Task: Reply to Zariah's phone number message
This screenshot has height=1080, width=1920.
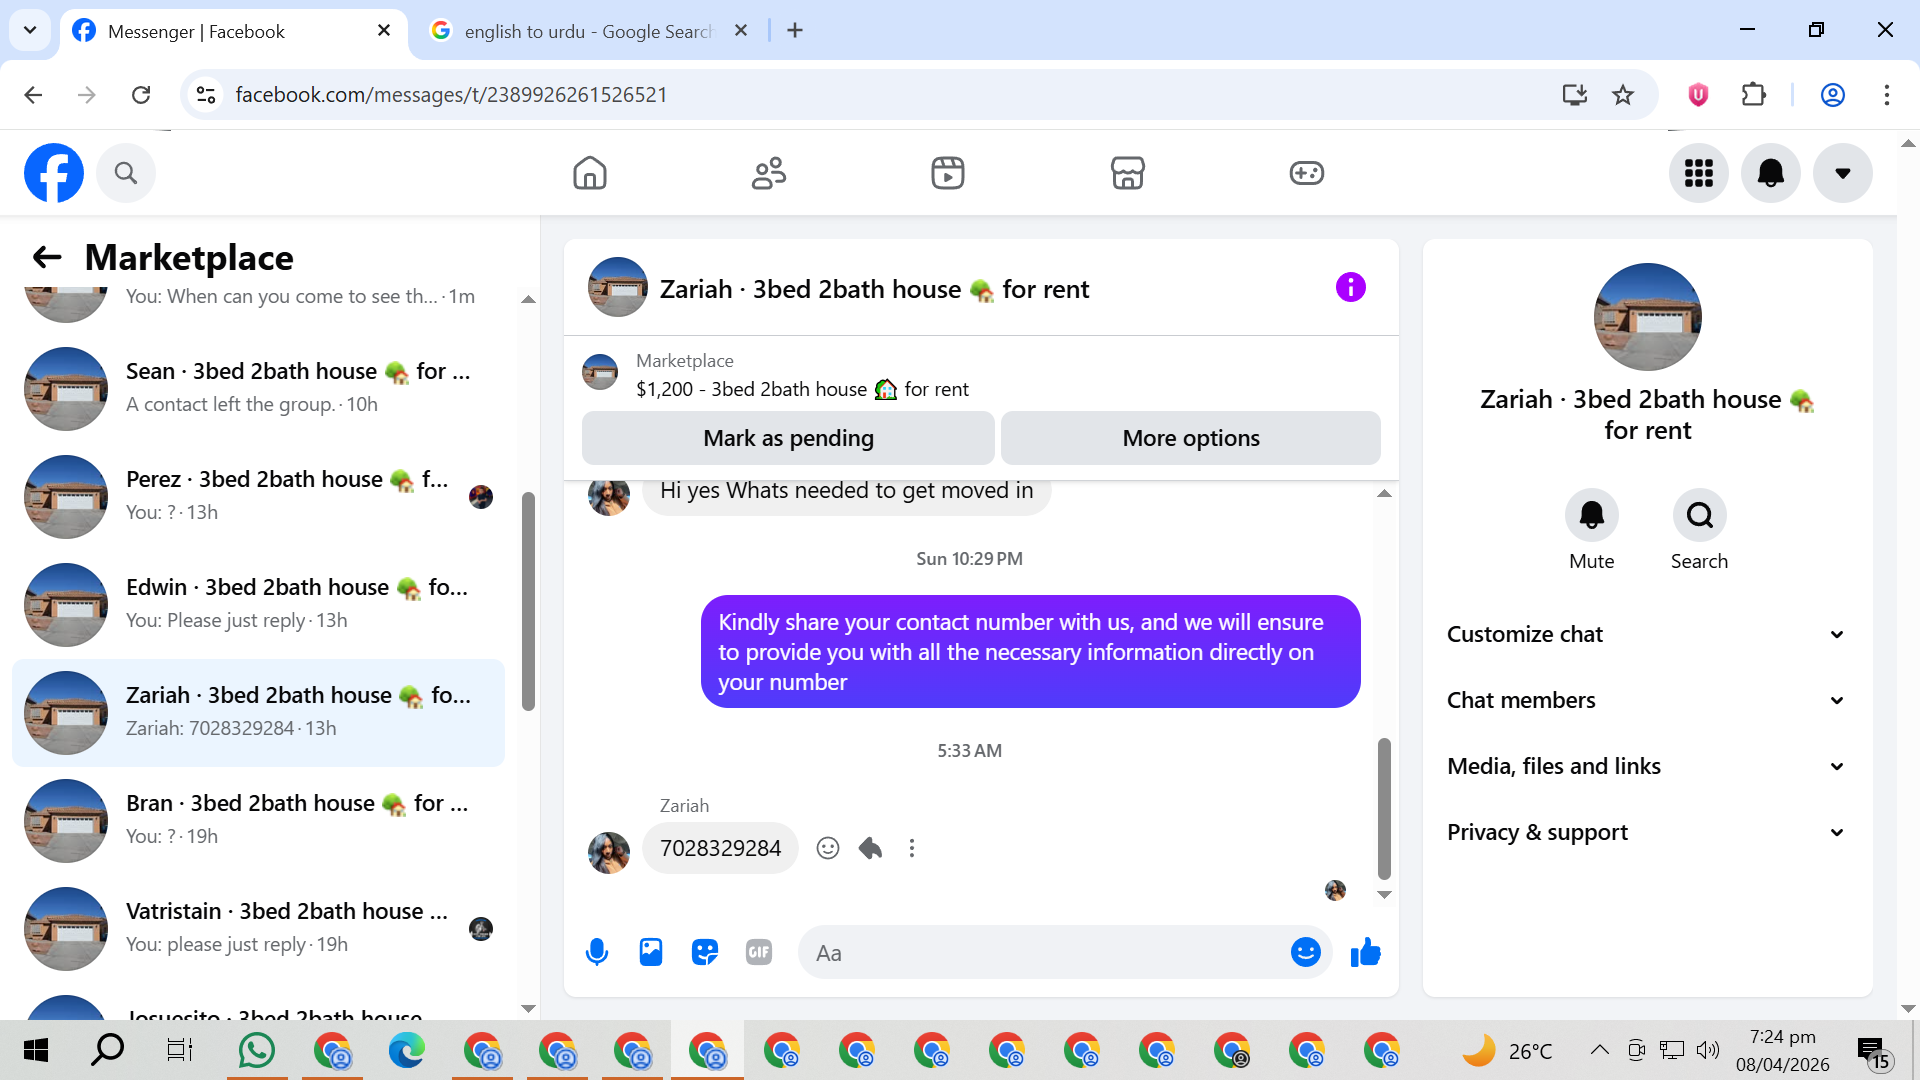Action: pos(870,848)
